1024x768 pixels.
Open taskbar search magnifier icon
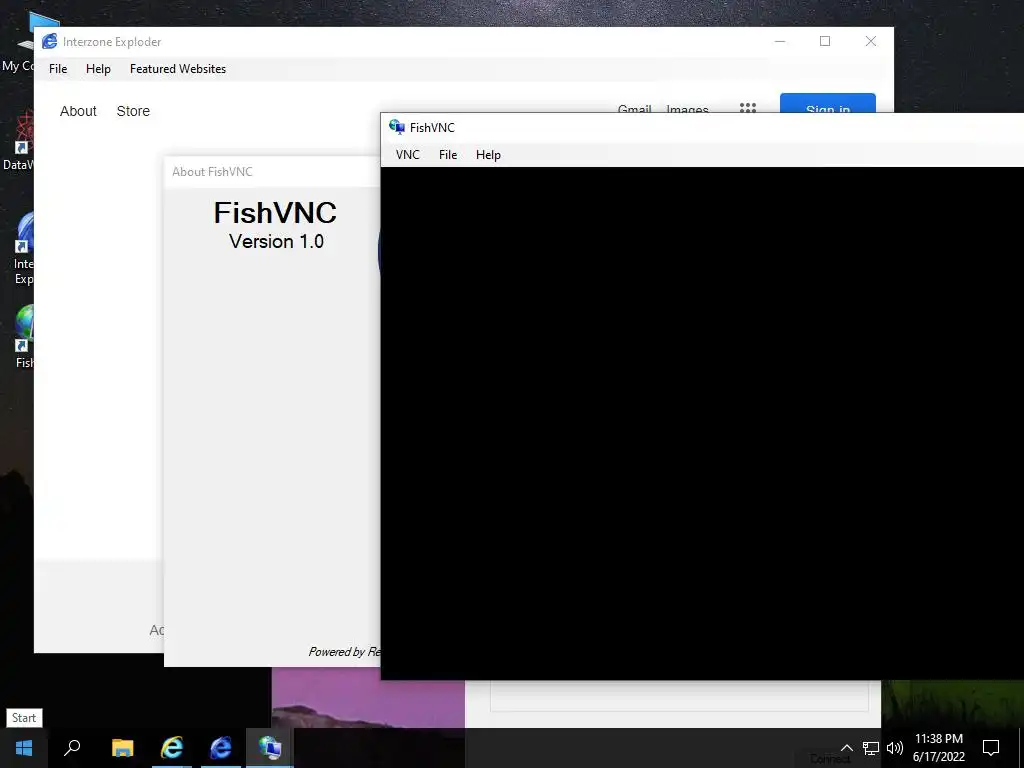72,748
